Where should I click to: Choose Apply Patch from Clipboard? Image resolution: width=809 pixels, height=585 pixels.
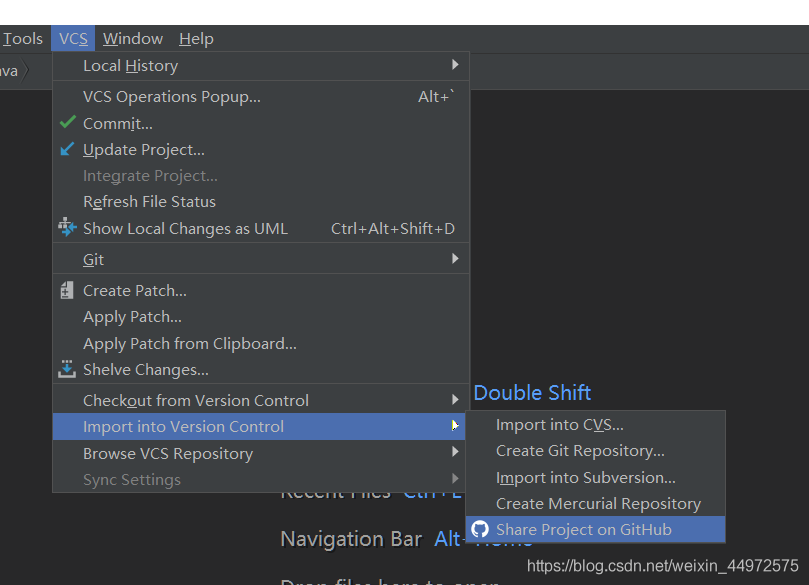pos(261,344)
